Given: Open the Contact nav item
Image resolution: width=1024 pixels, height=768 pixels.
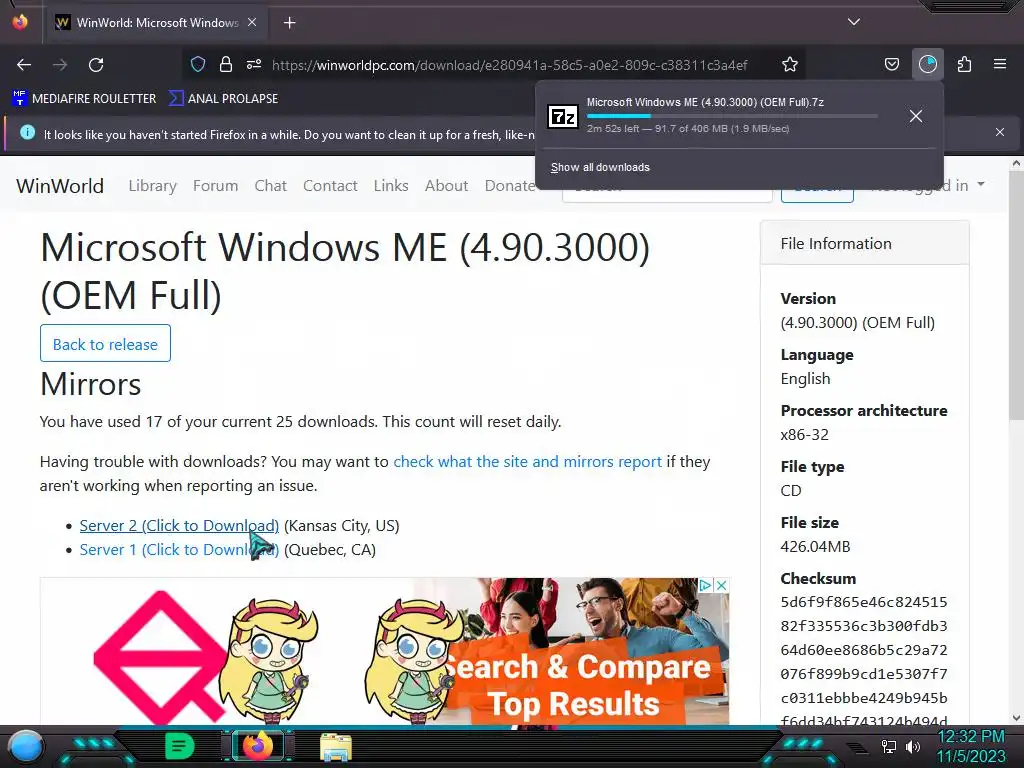Looking at the screenshot, I should click(x=330, y=185).
